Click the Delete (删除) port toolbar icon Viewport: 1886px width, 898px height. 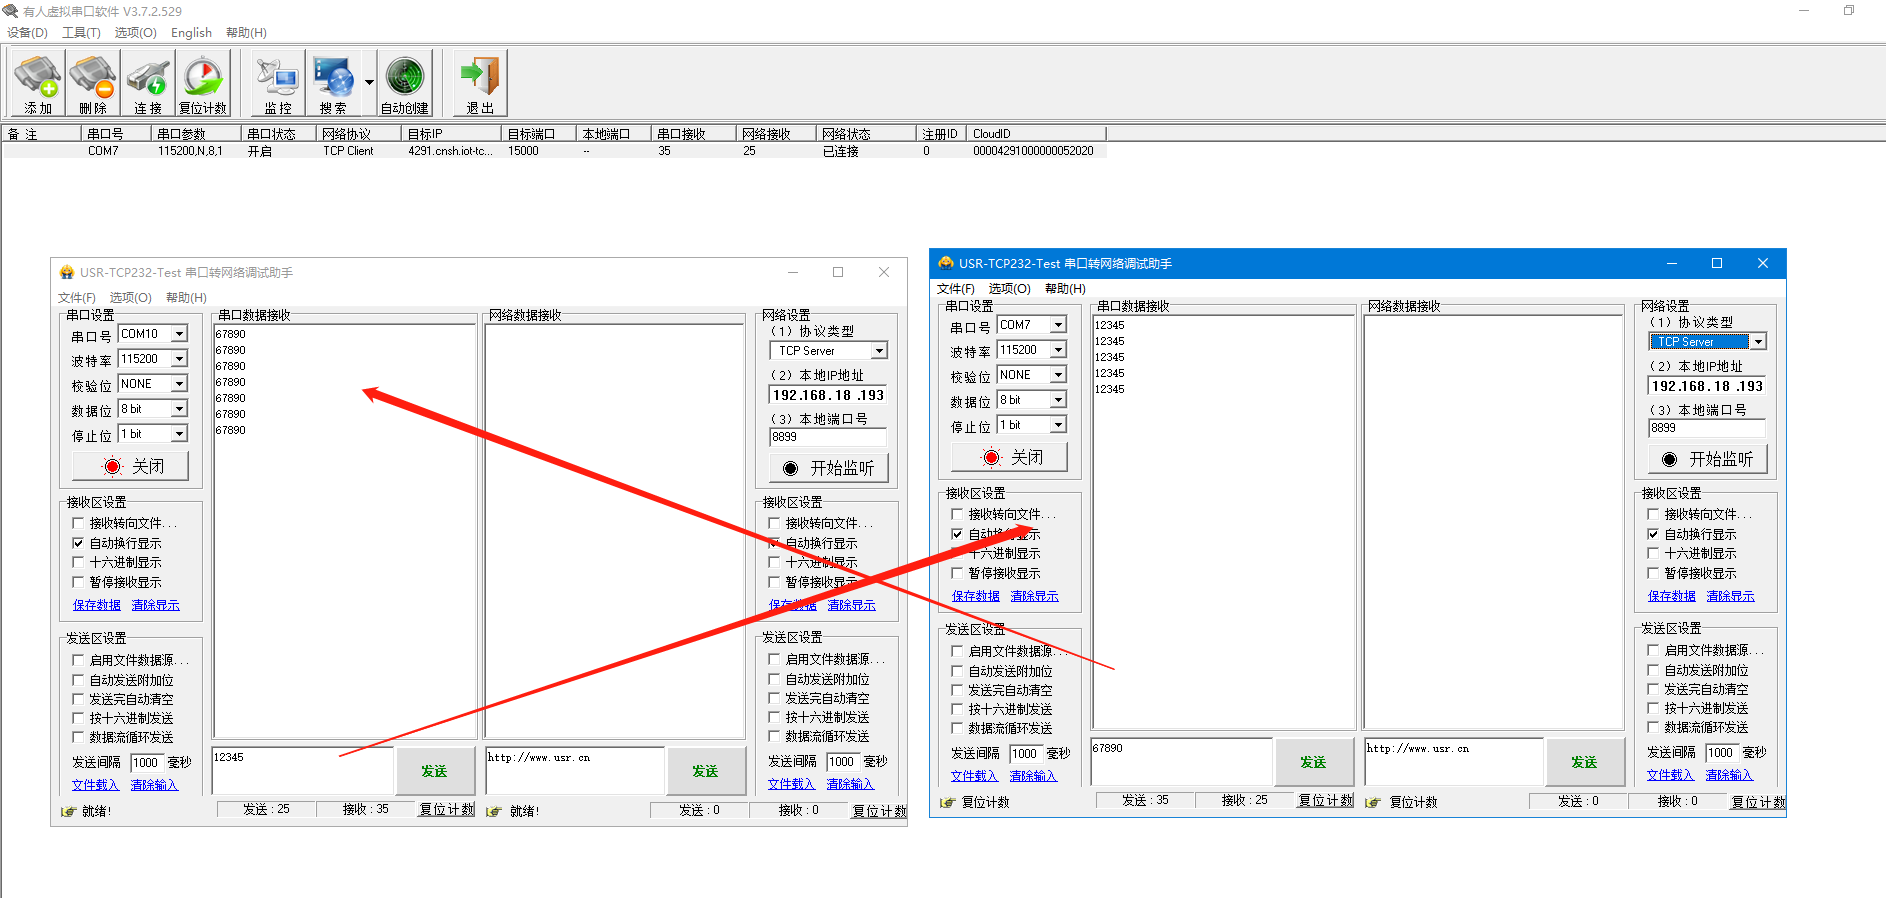[93, 84]
